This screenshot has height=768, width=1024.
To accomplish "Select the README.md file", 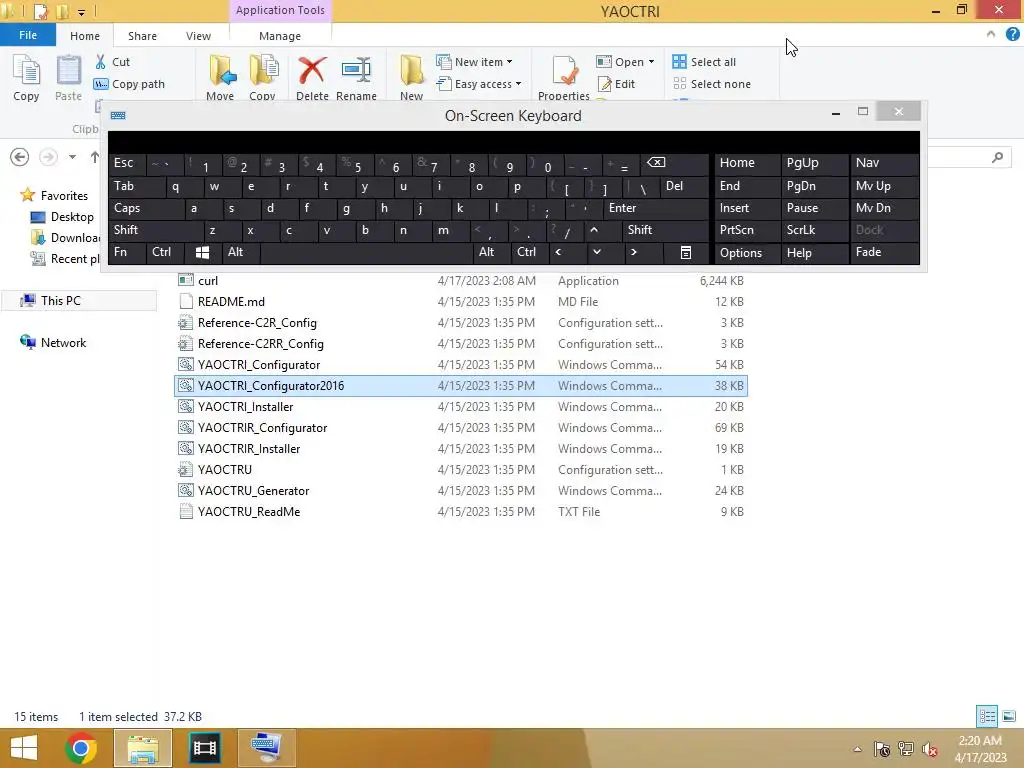I will [x=461, y=302].
